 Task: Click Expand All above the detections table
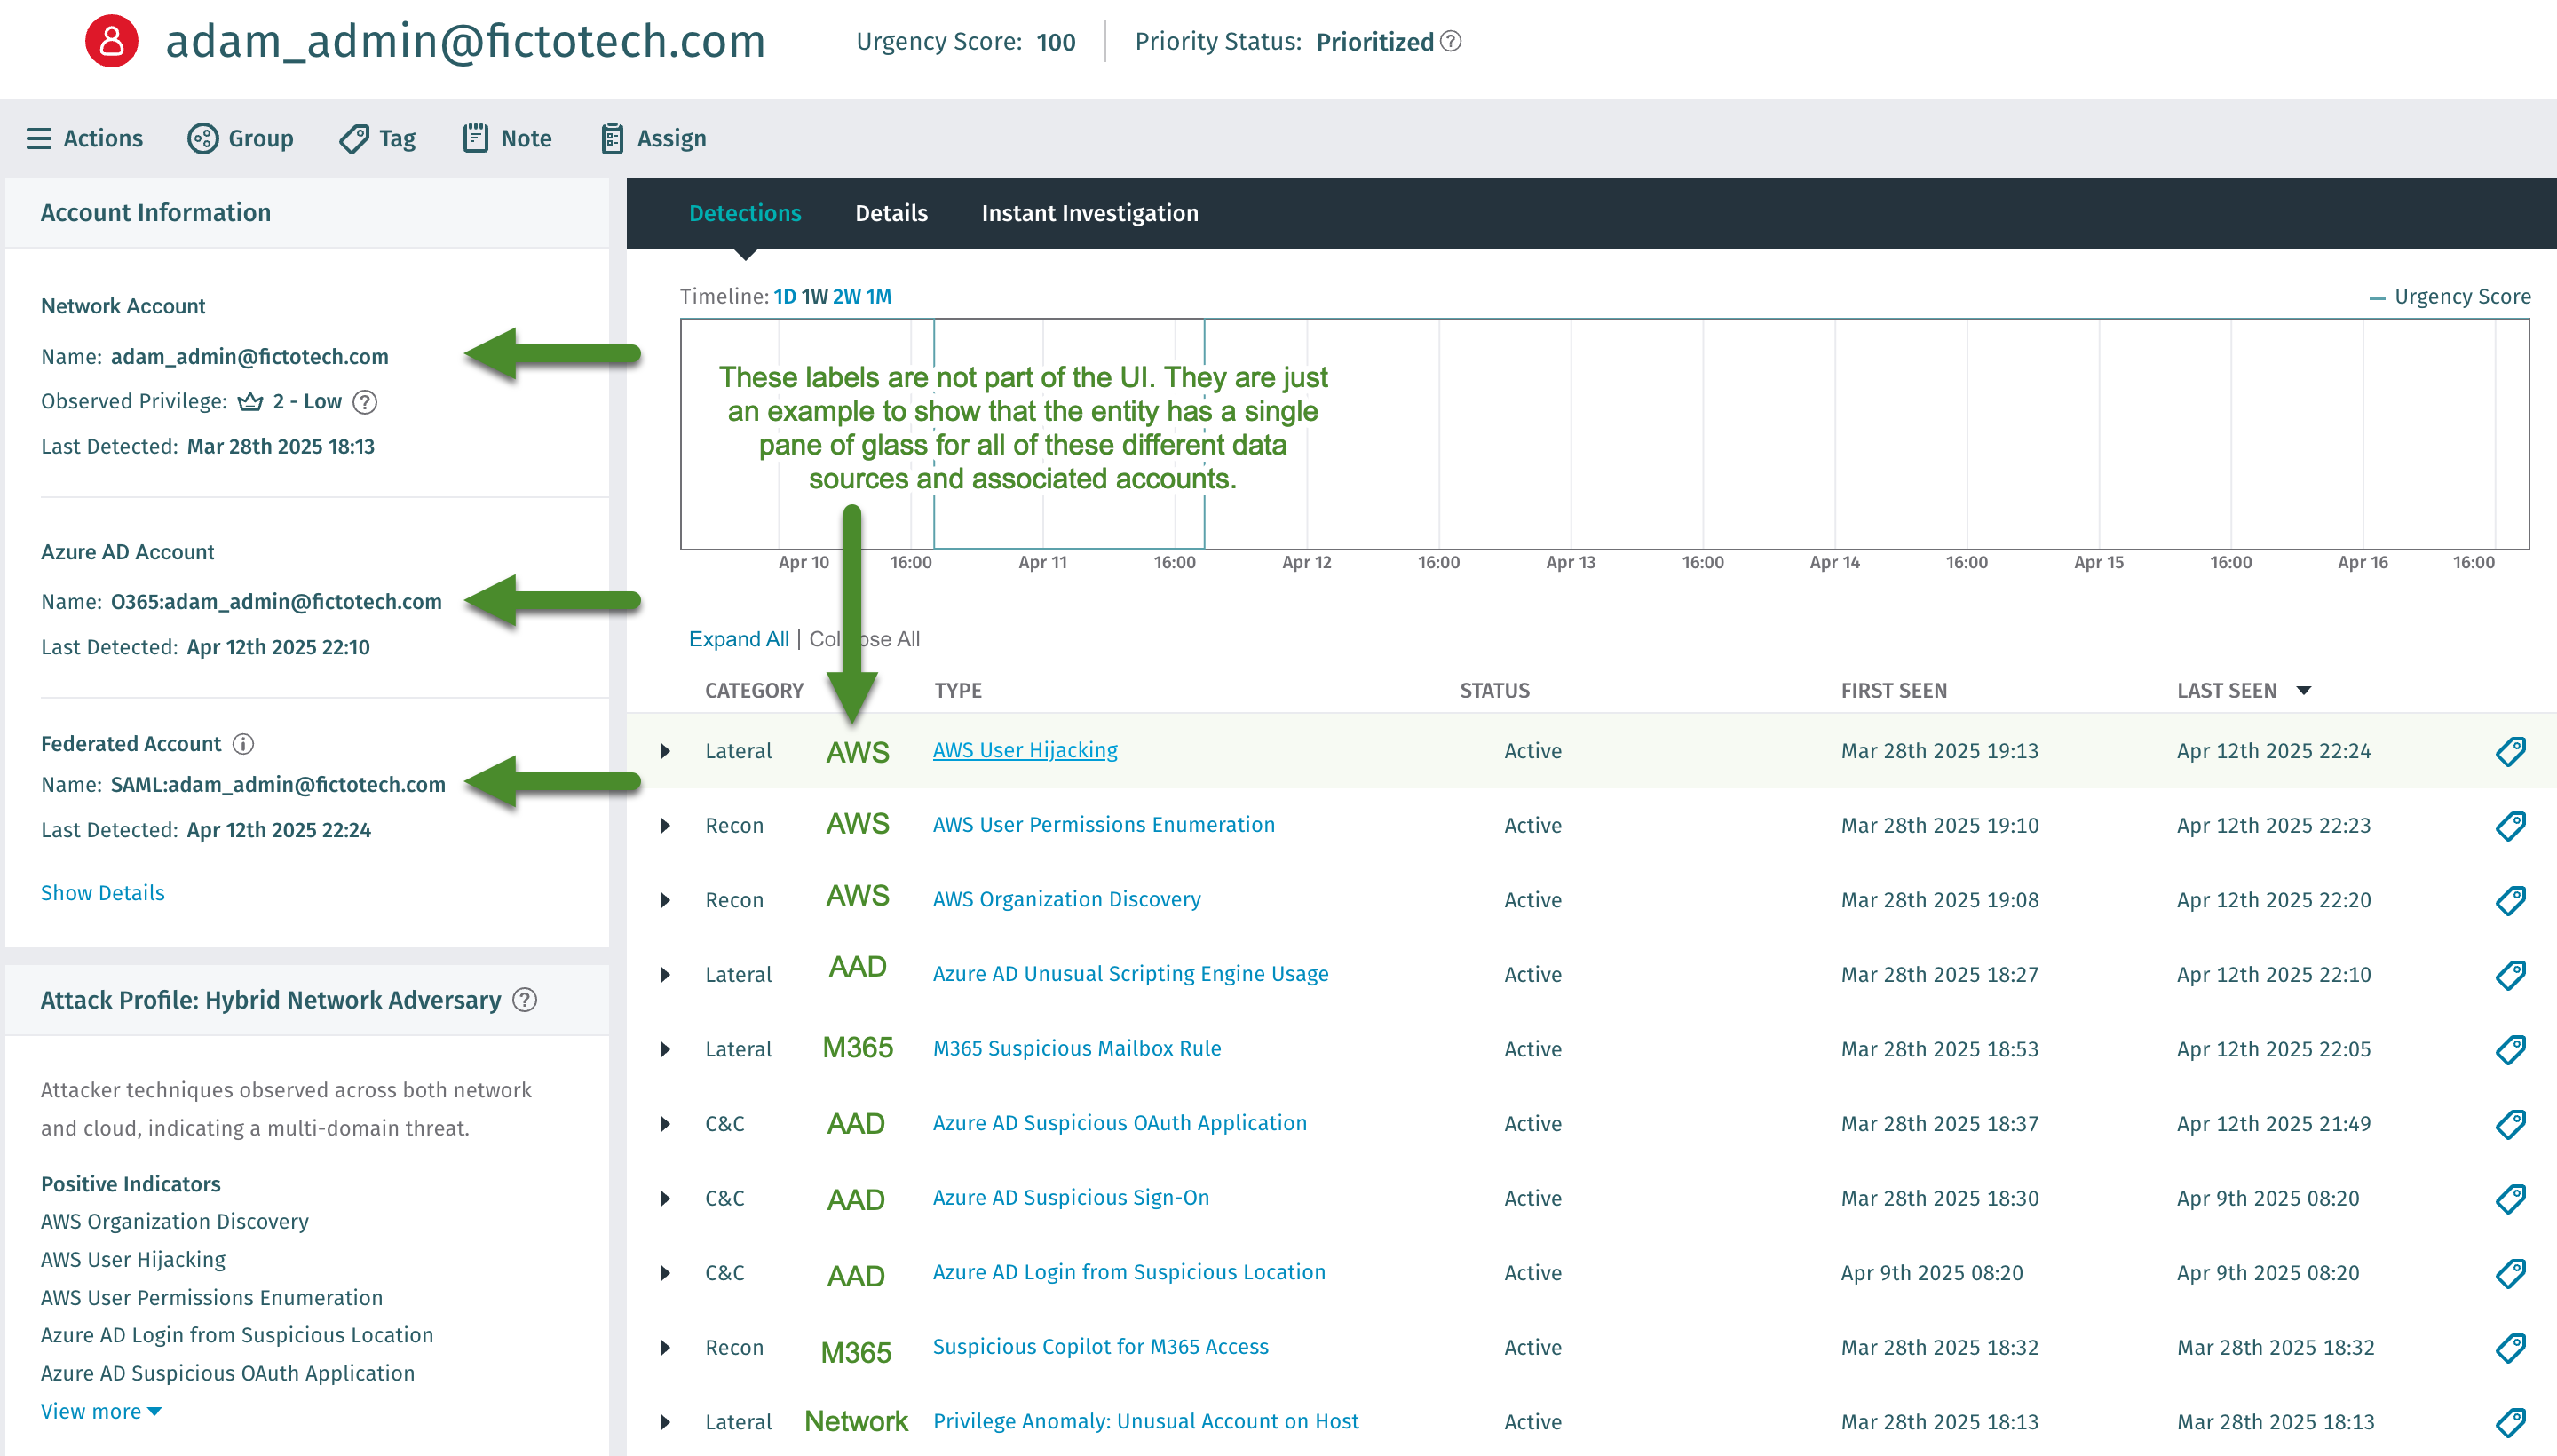738,639
